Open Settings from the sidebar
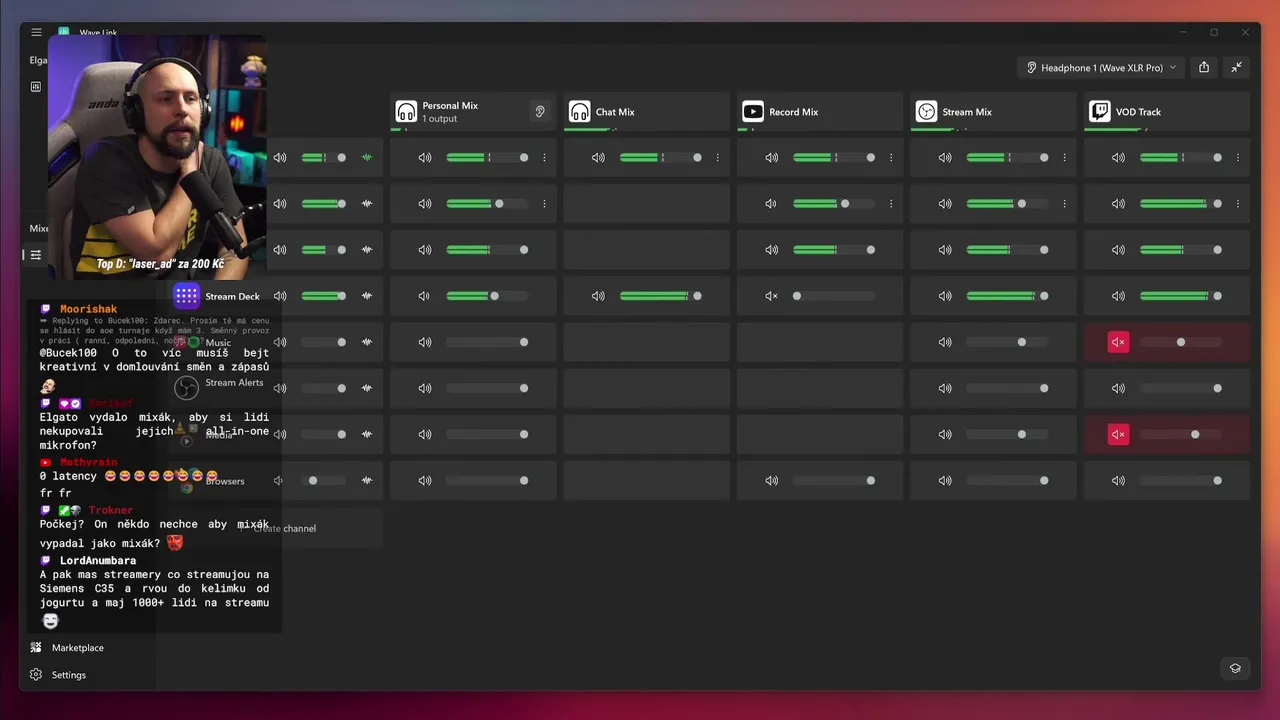 click(x=69, y=674)
